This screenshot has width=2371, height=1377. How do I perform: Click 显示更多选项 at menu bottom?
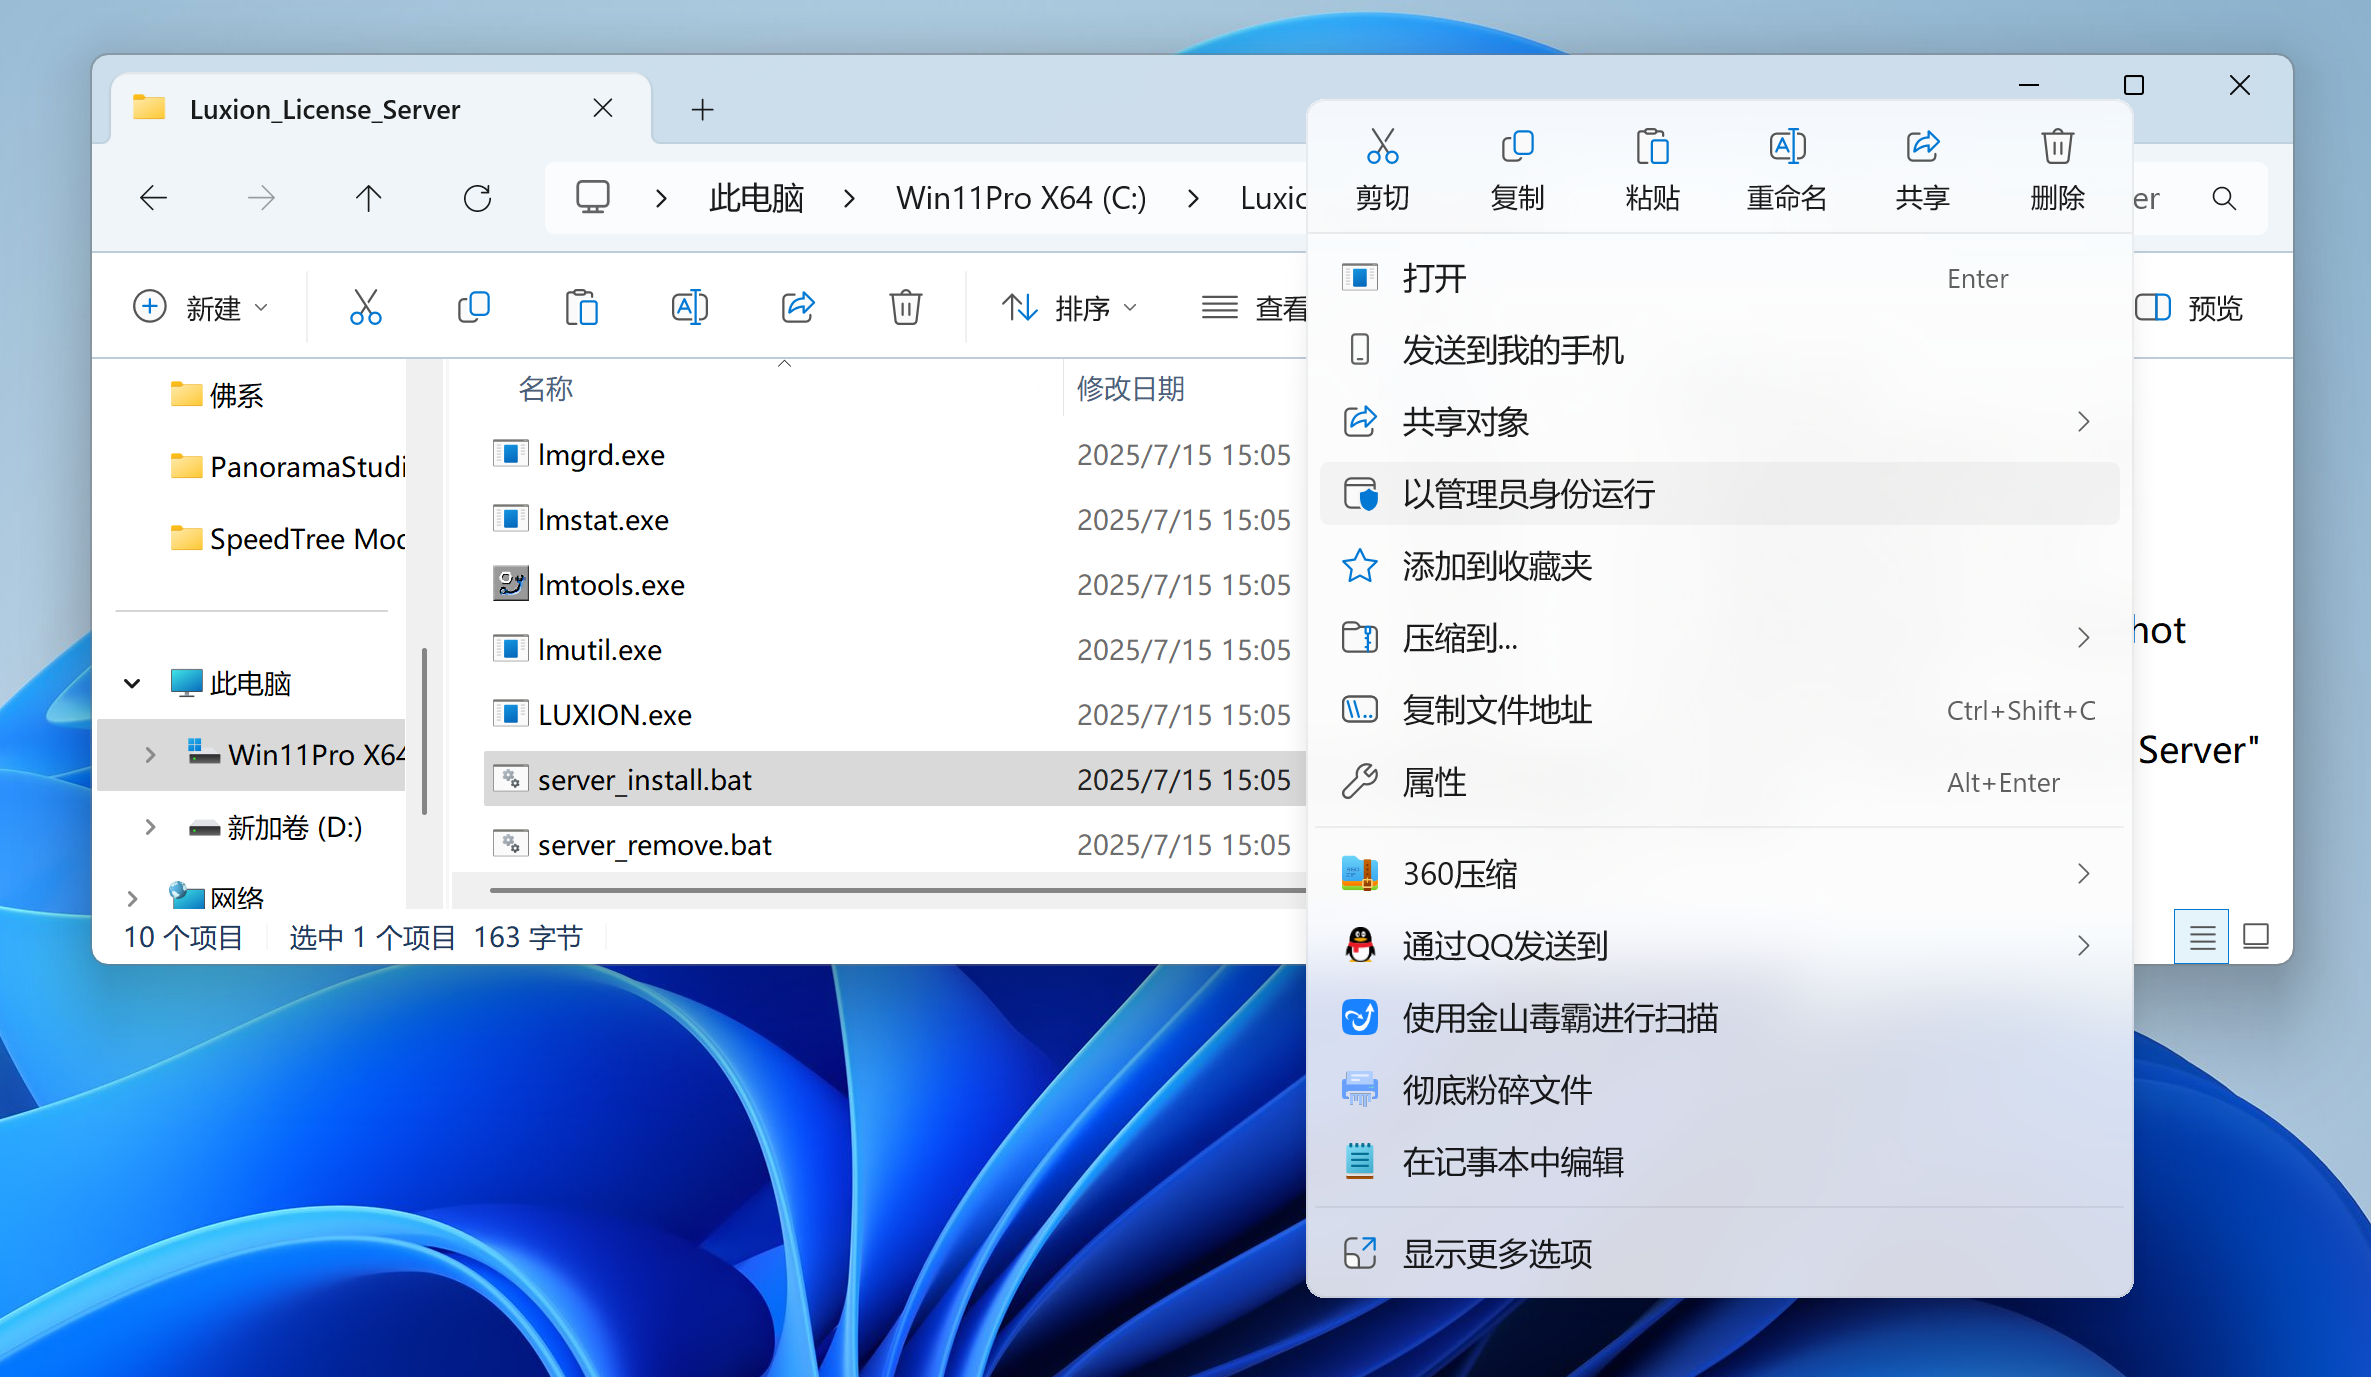pyautogui.click(x=1497, y=1253)
